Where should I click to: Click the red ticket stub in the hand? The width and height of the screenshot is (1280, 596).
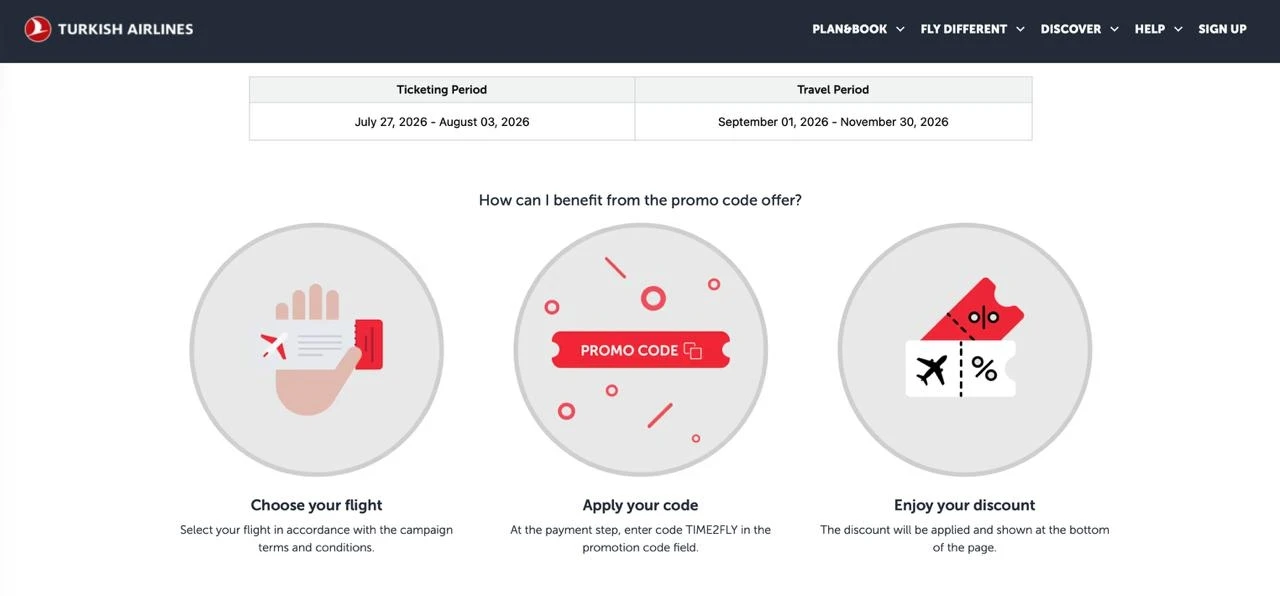(x=368, y=344)
